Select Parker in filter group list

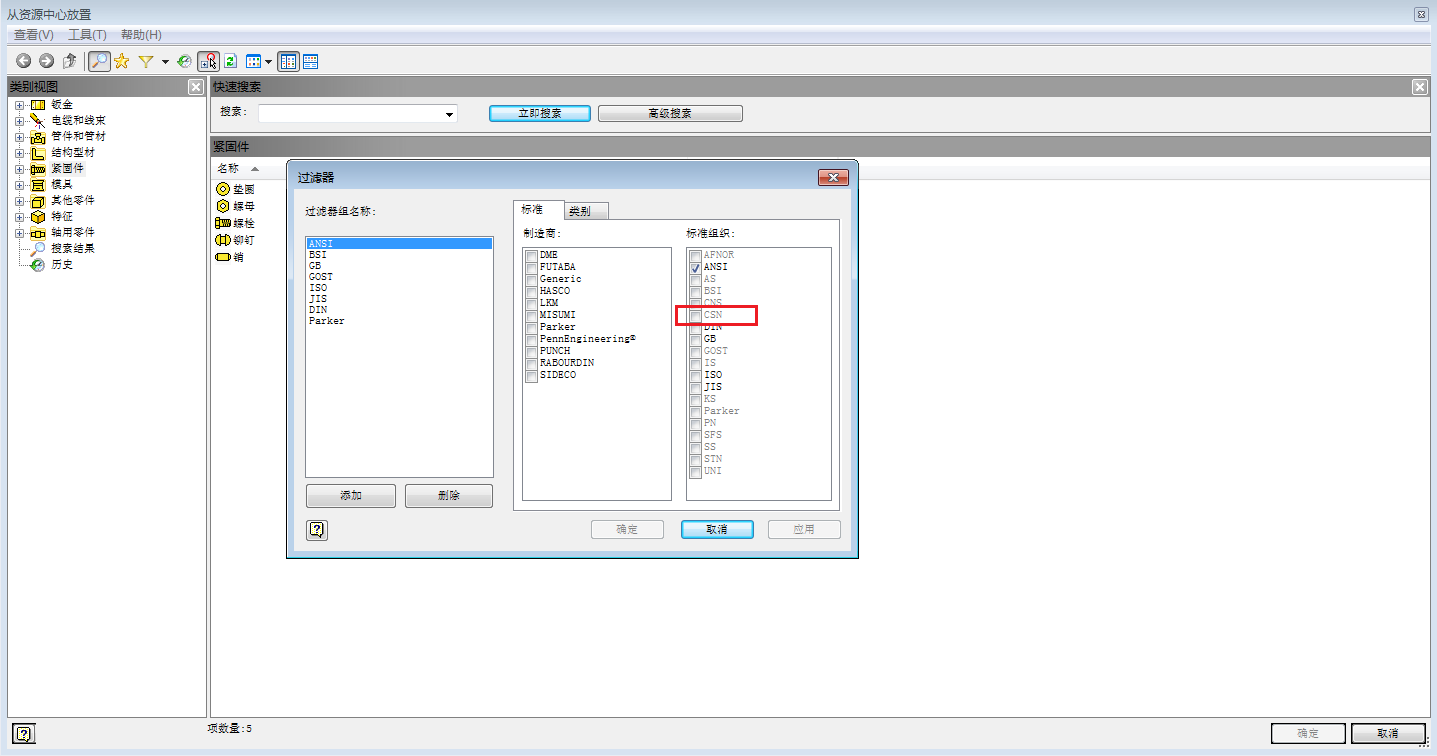(399, 321)
